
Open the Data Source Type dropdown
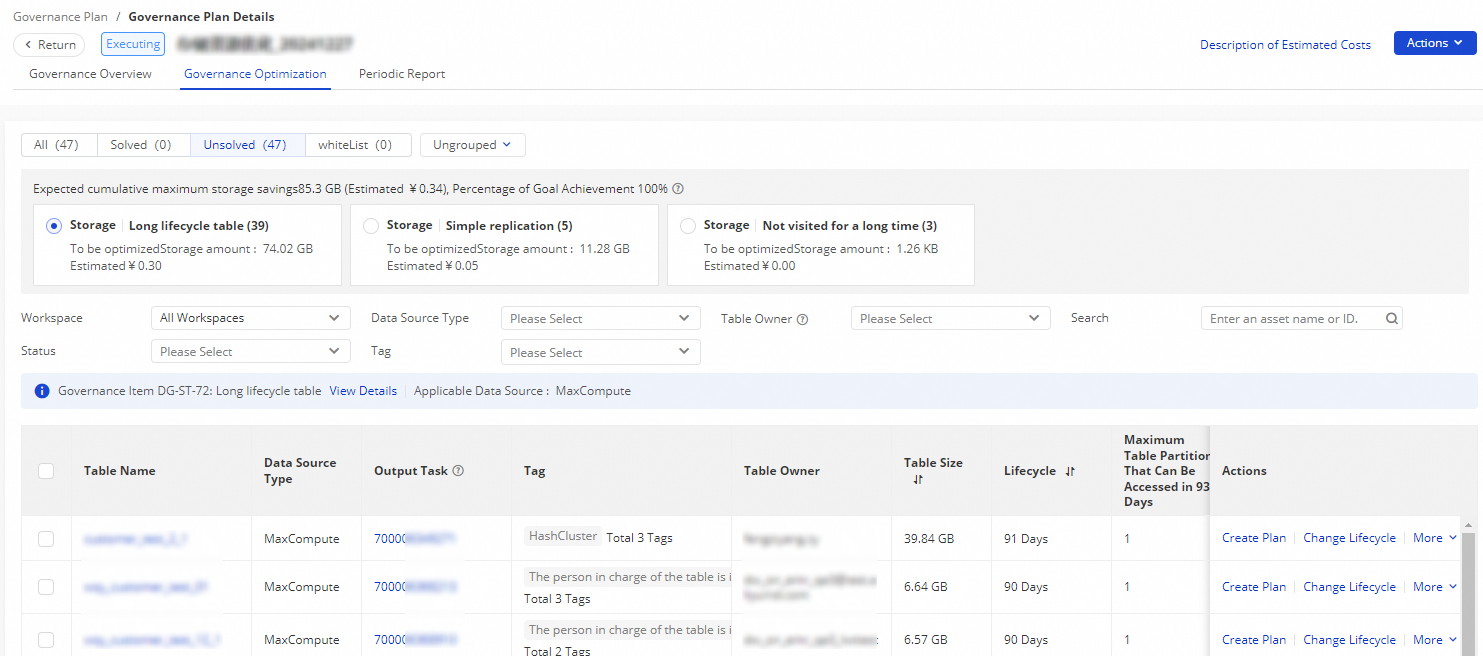tap(601, 318)
